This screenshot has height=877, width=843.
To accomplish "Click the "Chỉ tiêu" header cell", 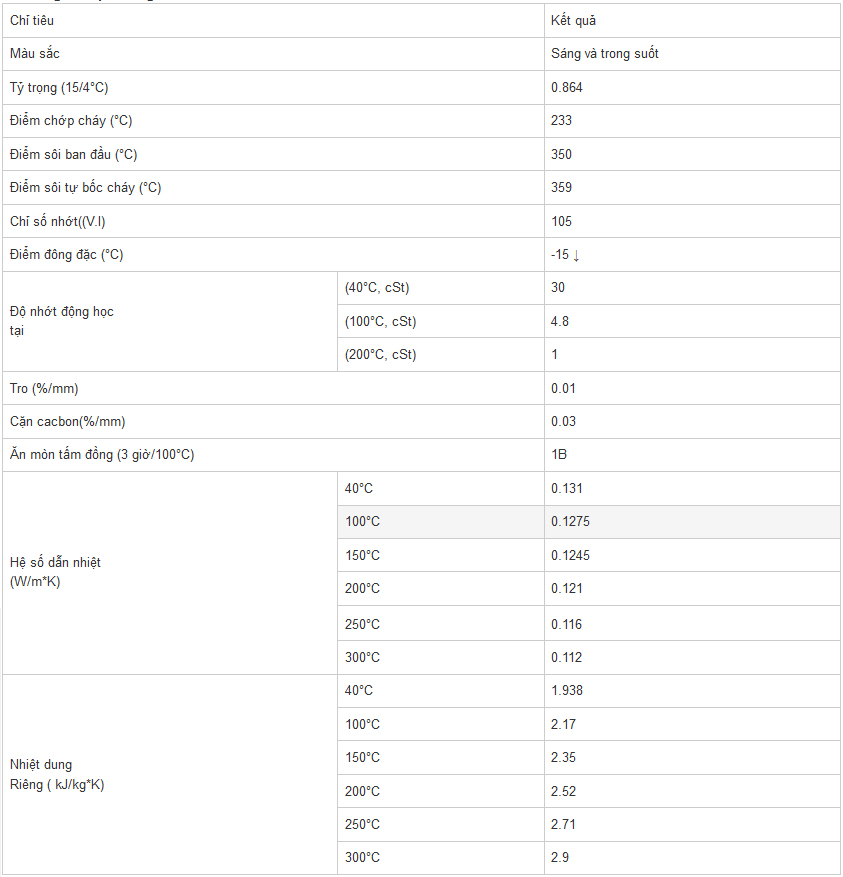I will click(32, 20).
